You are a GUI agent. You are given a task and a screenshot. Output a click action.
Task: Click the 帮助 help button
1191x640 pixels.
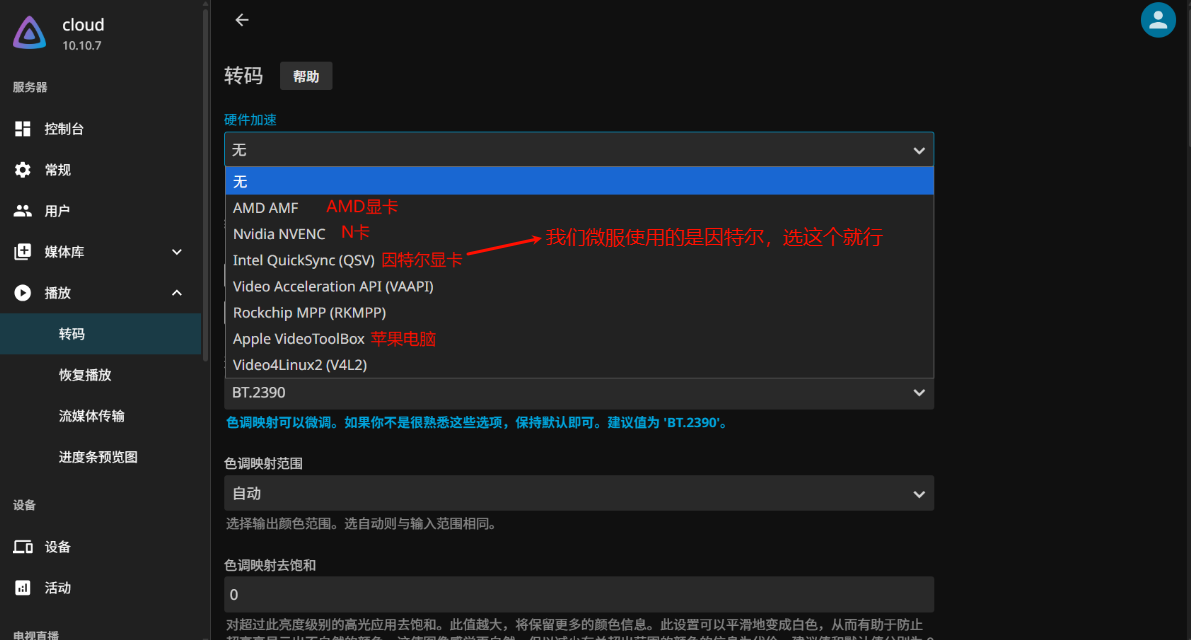[x=306, y=76]
